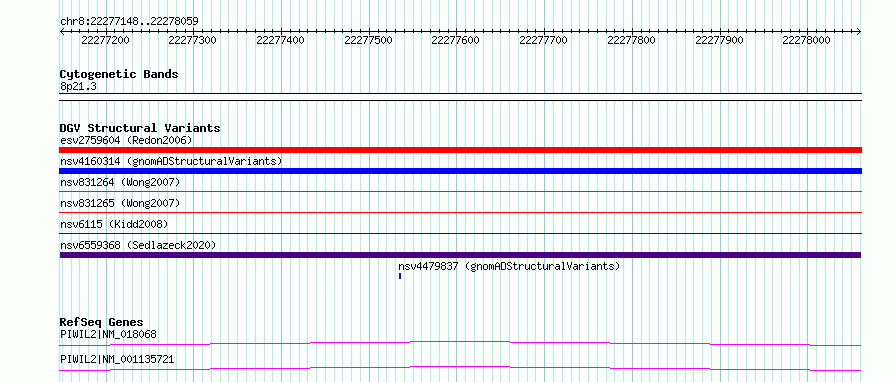The width and height of the screenshot is (890, 382).
Task: Select the RefSeq Genes track title
Action: (102, 323)
